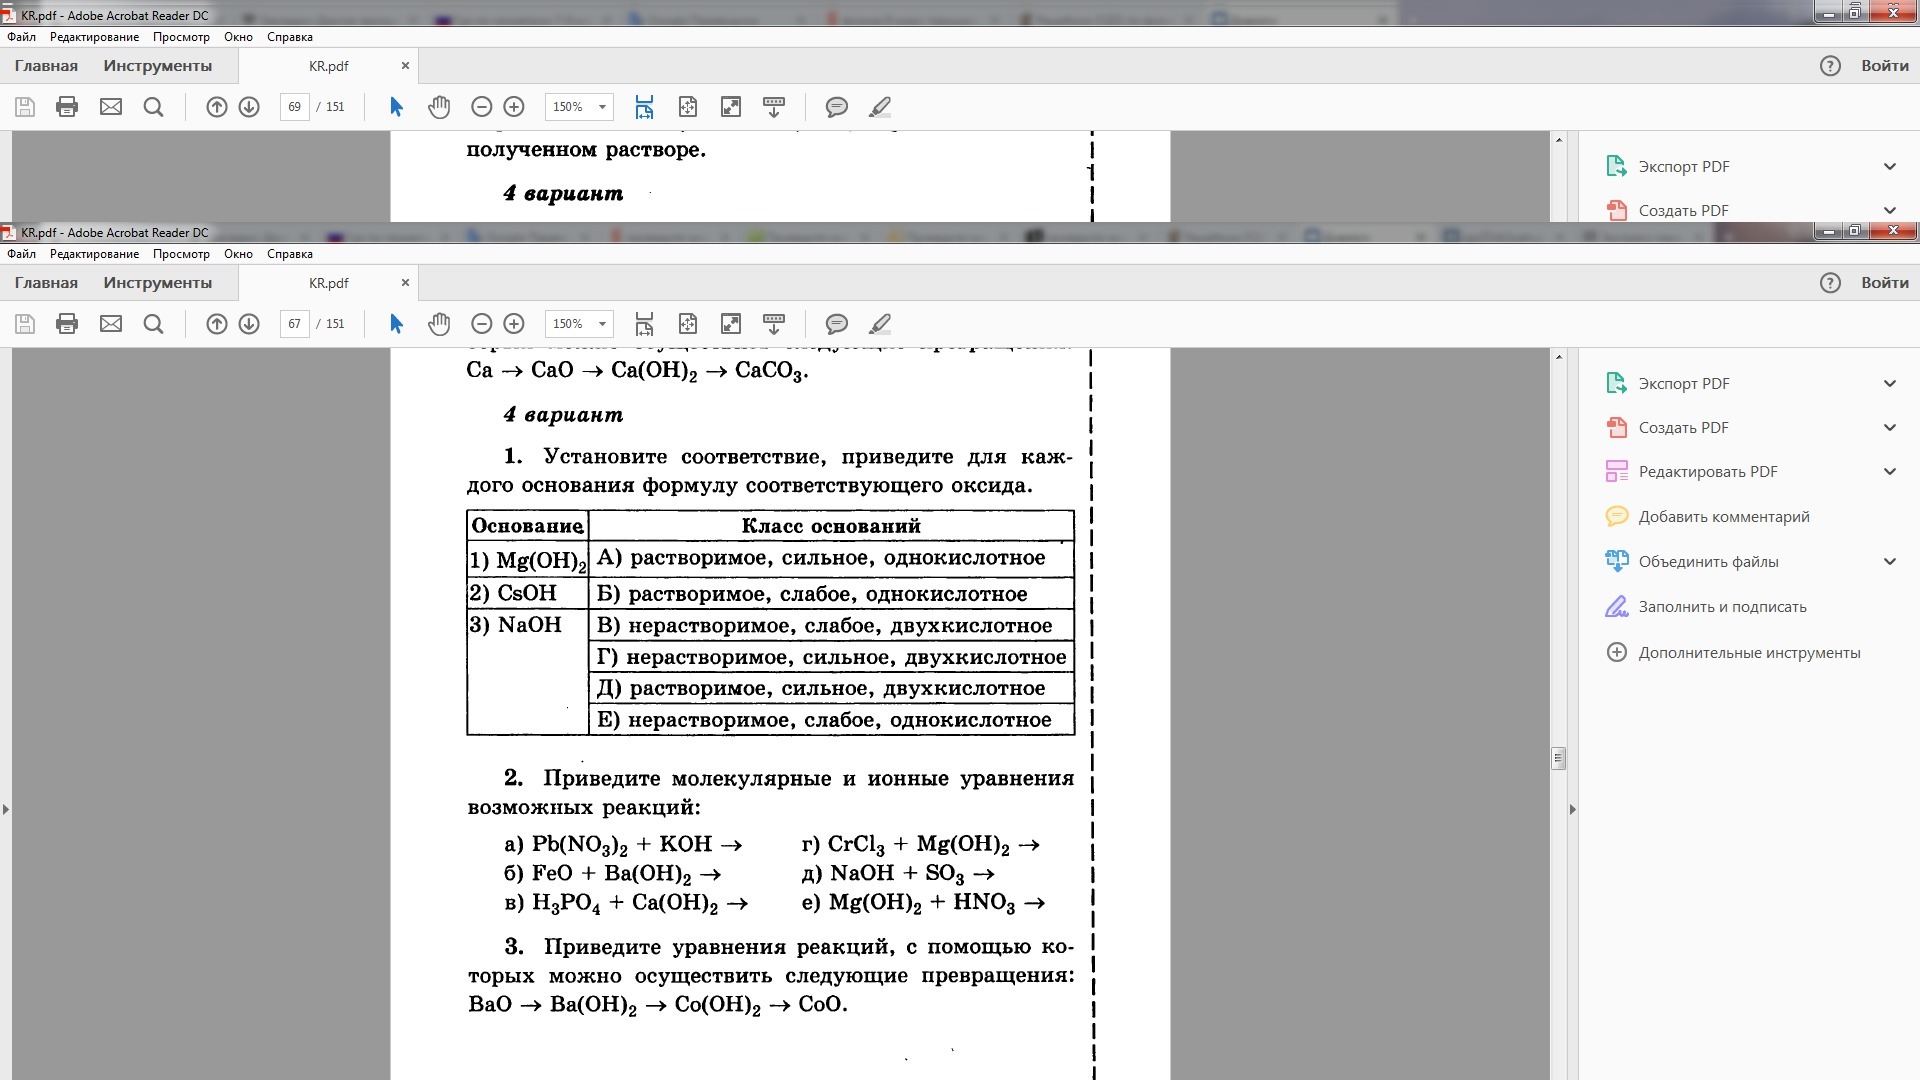Click the zoom in plus icon in lower window
Screen dimensions: 1920x1080
pyautogui.click(x=514, y=324)
